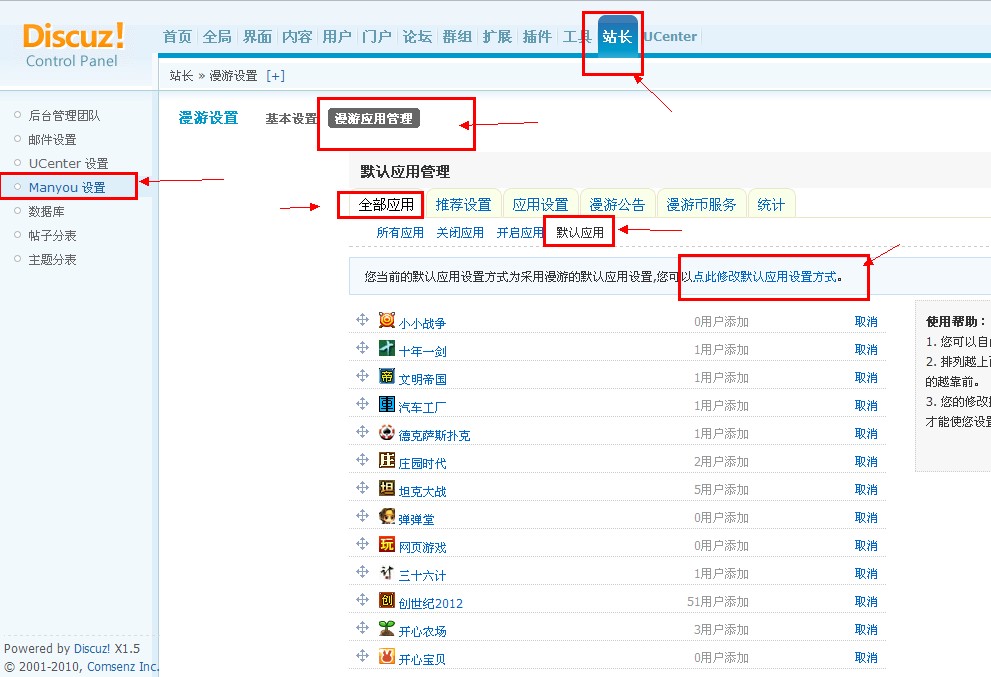Click the move handle for 创世纪2012 row
Viewport: 991px width, 677px height.
pyautogui.click(x=362, y=600)
